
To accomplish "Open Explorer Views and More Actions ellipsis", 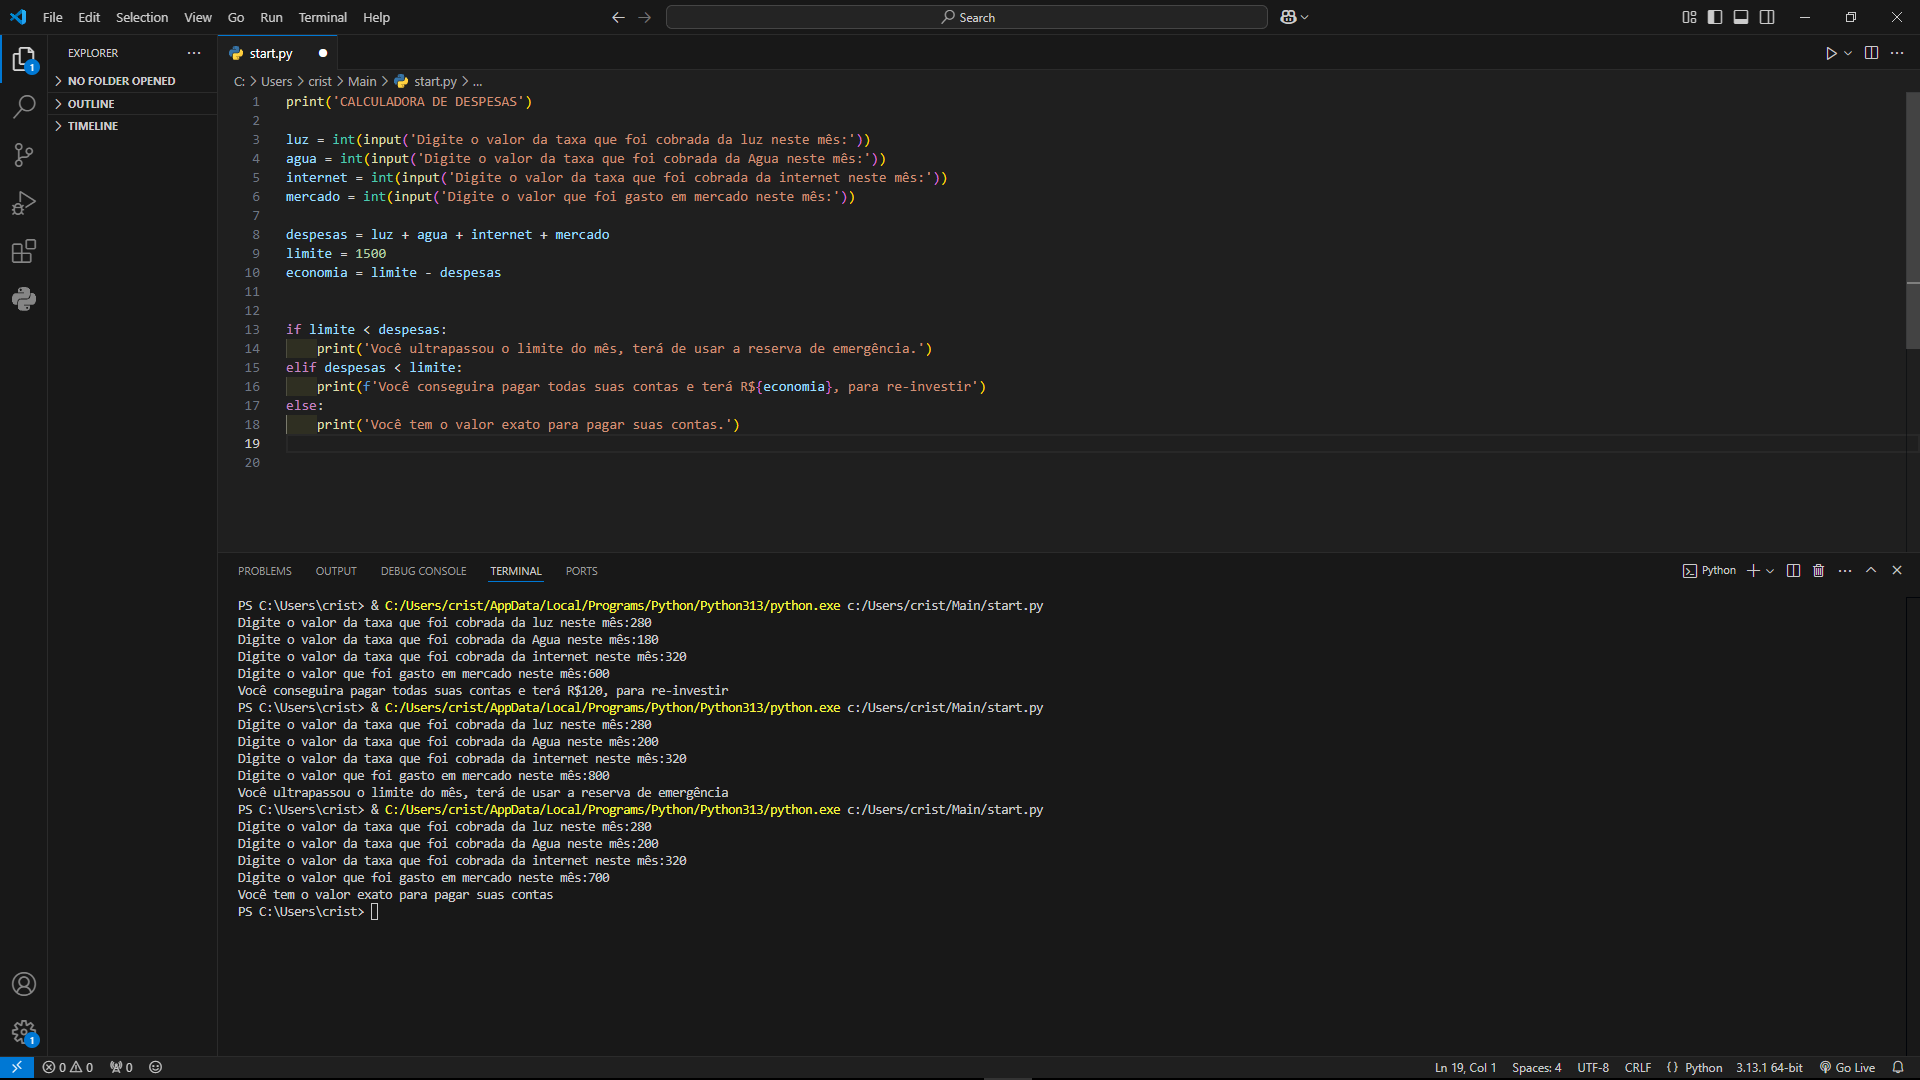I will pos(194,53).
